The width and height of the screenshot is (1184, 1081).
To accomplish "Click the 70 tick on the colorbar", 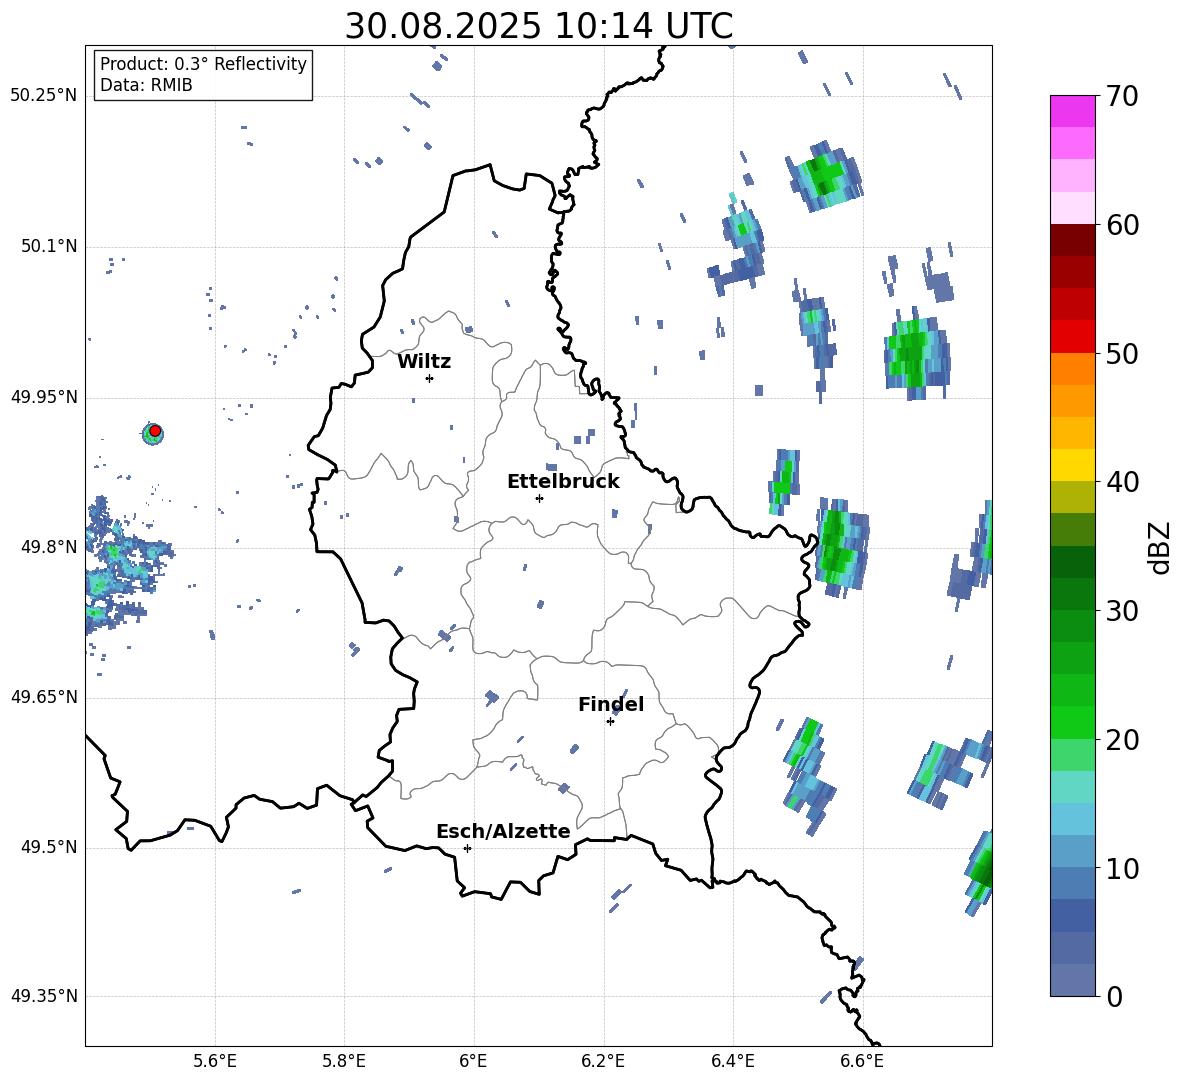I will tap(1121, 96).
